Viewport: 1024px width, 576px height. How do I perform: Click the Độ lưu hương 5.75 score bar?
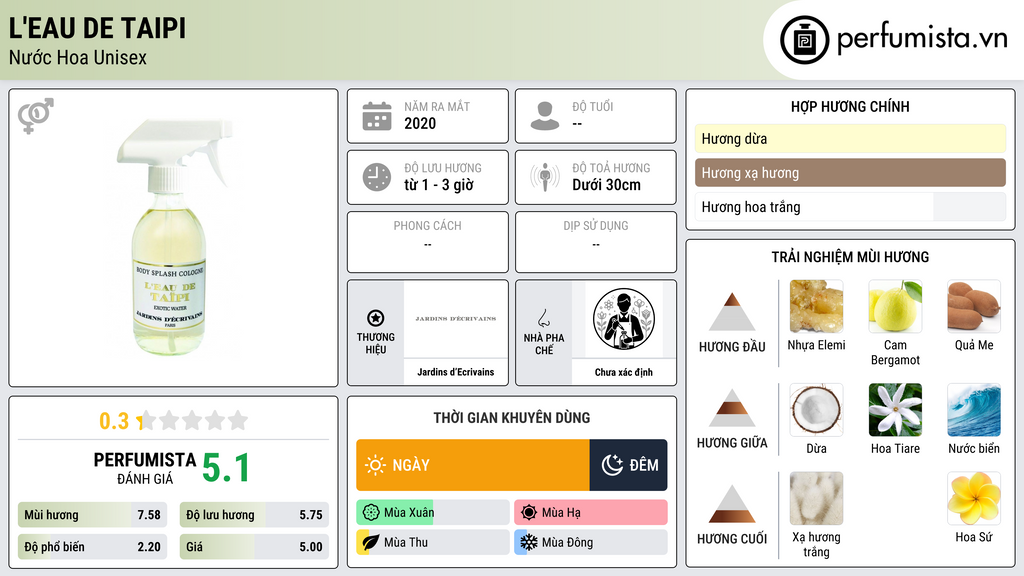(x=254, y=515)
